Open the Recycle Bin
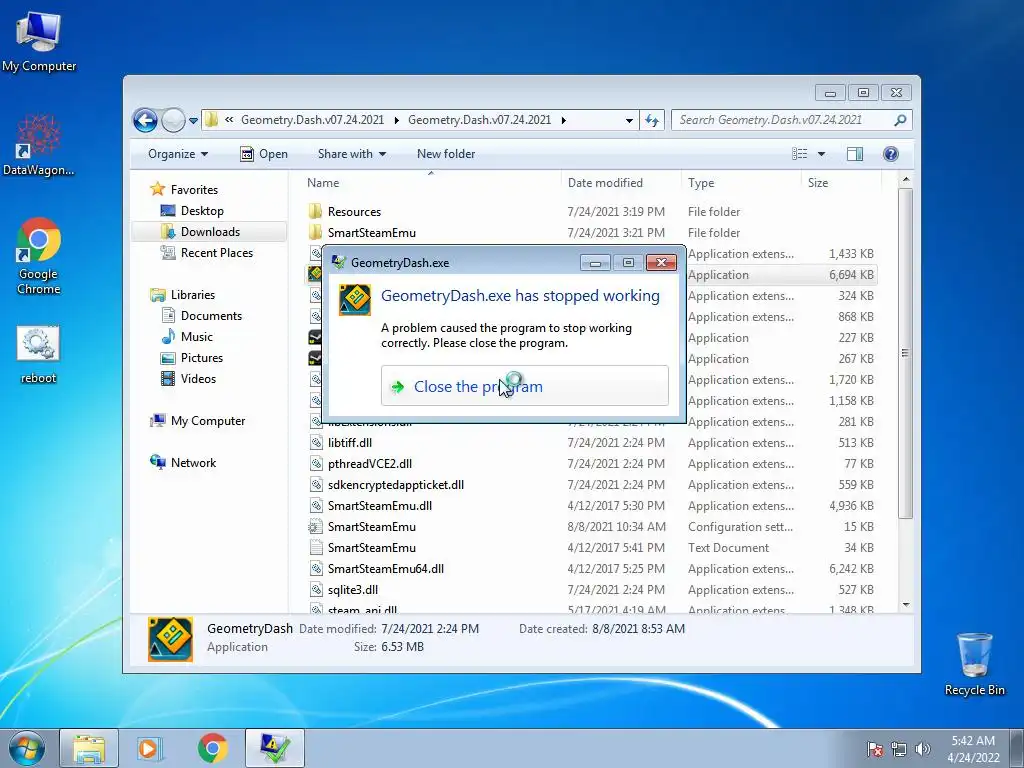The height and width of the screenshot is (768, 1024). pyautogui.click(x=974, y=664)
